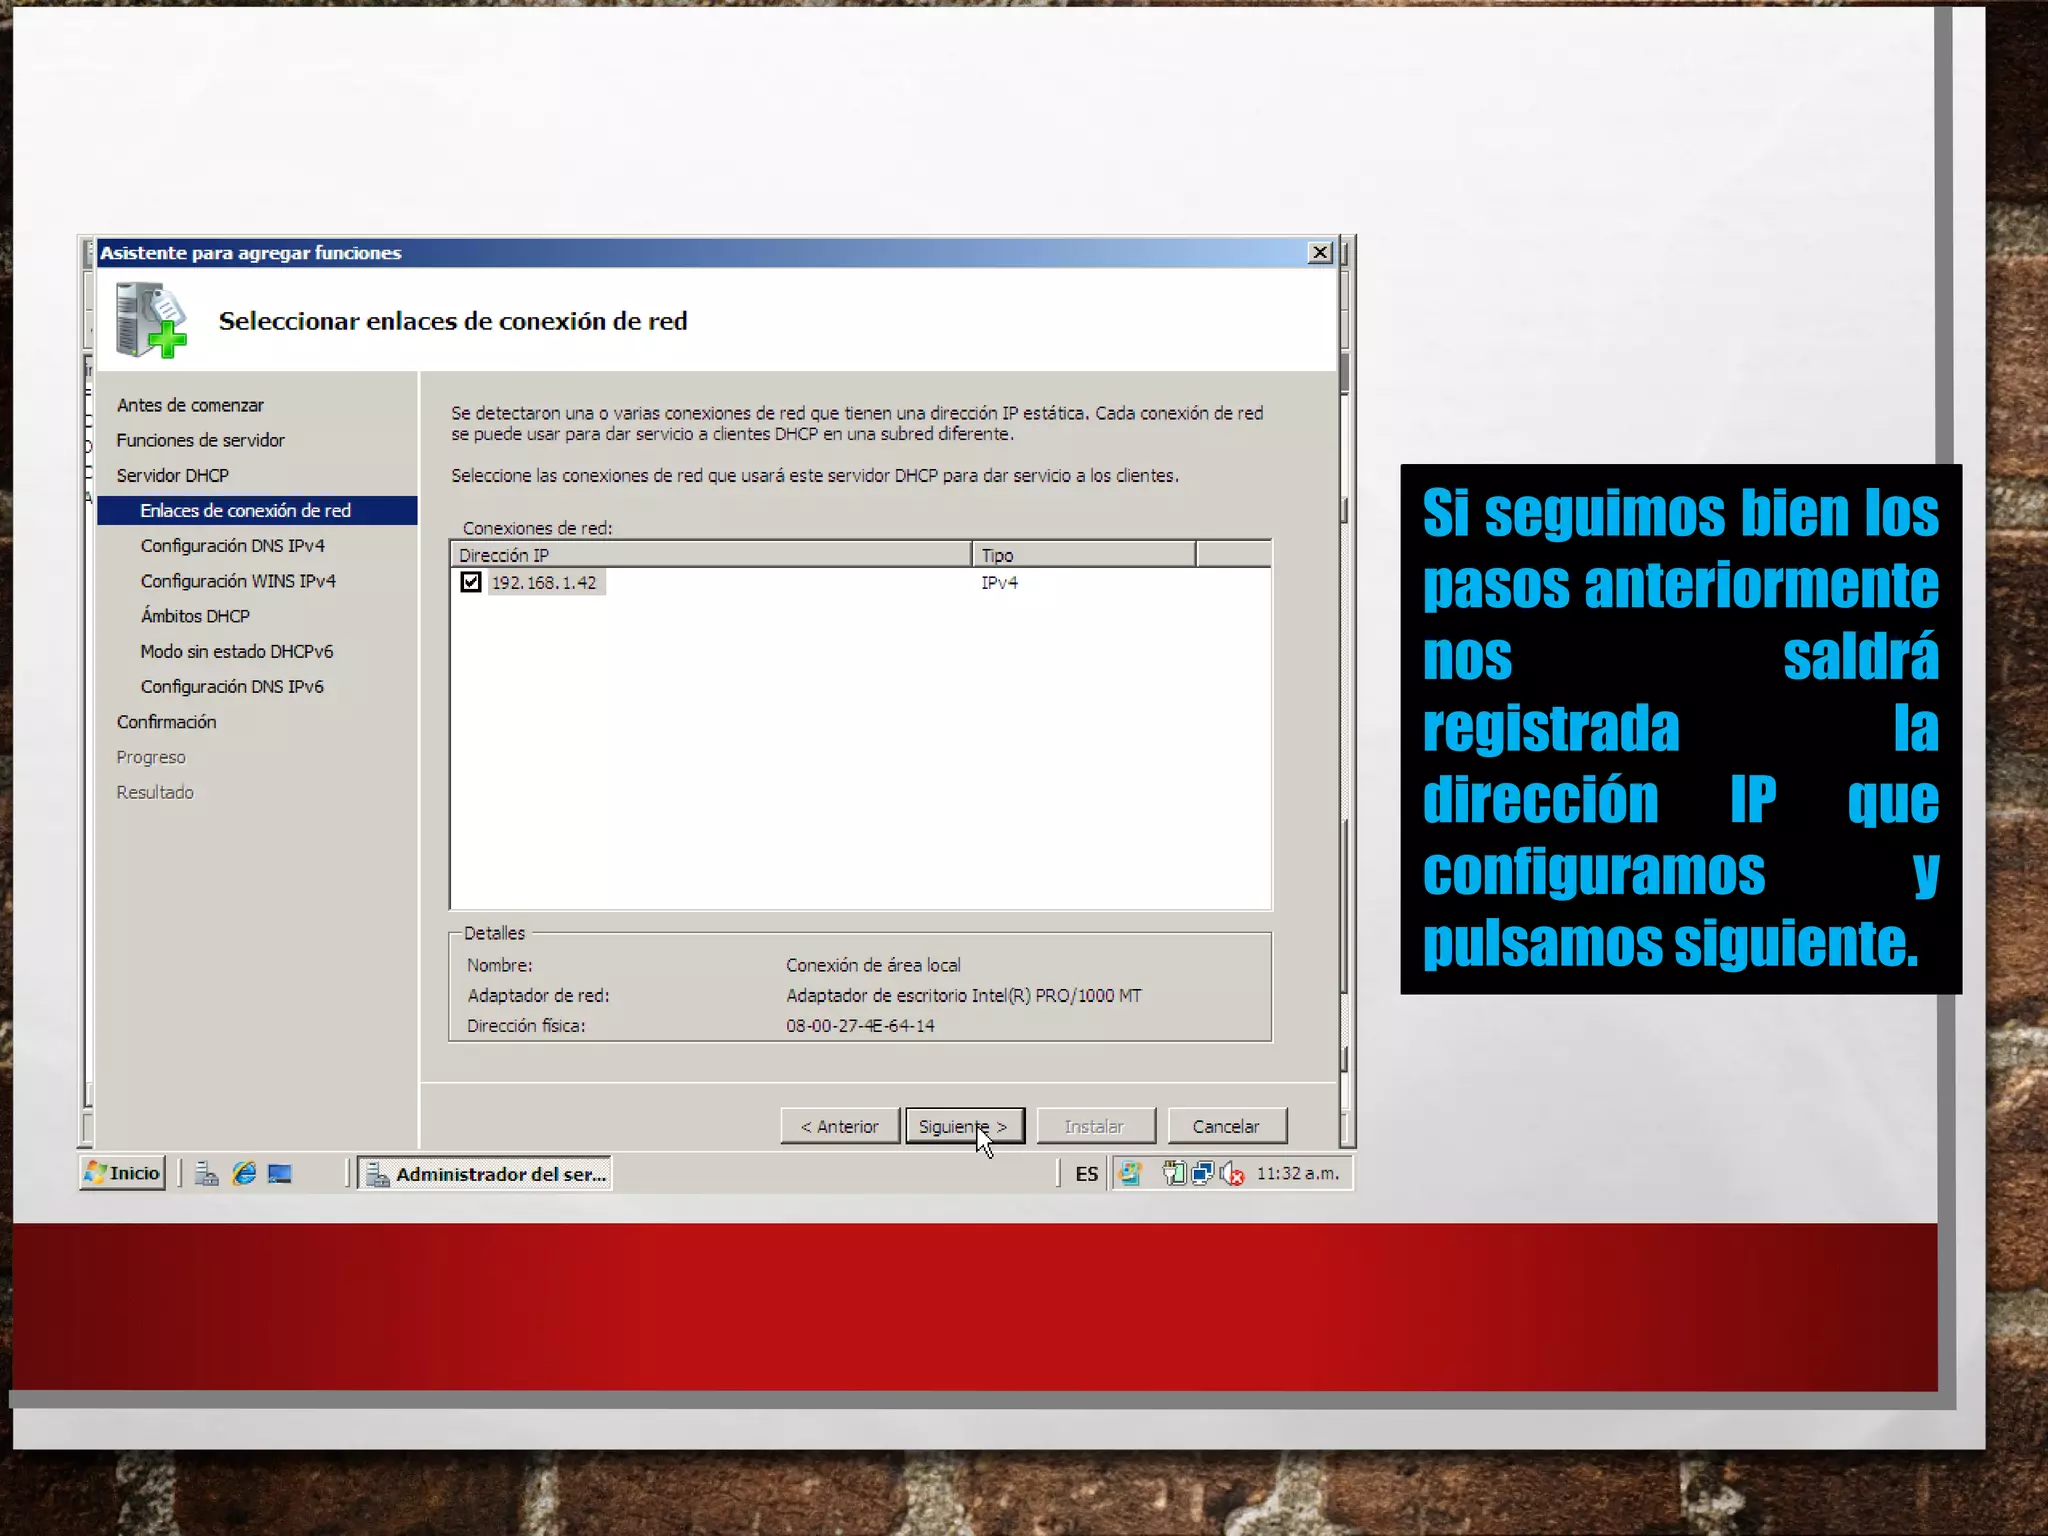Click the Conexión de área local value
This screenshot has height=1536, width=2048.
(x=873, y=965)
